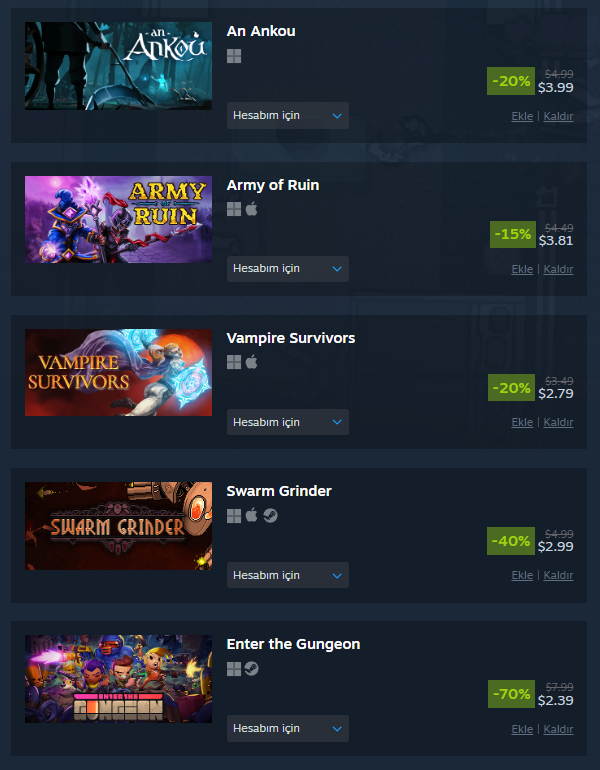Click the Windows icon under An Ankou
Viewport: 600px width, 770px height.
click(x=234, y=56)
